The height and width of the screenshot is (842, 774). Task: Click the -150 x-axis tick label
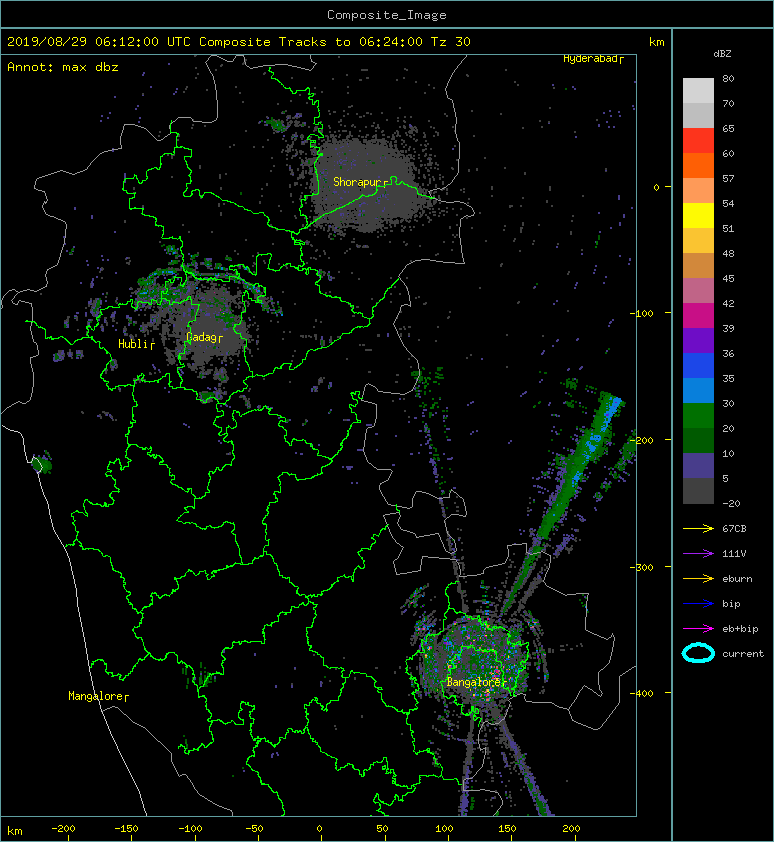126,829
